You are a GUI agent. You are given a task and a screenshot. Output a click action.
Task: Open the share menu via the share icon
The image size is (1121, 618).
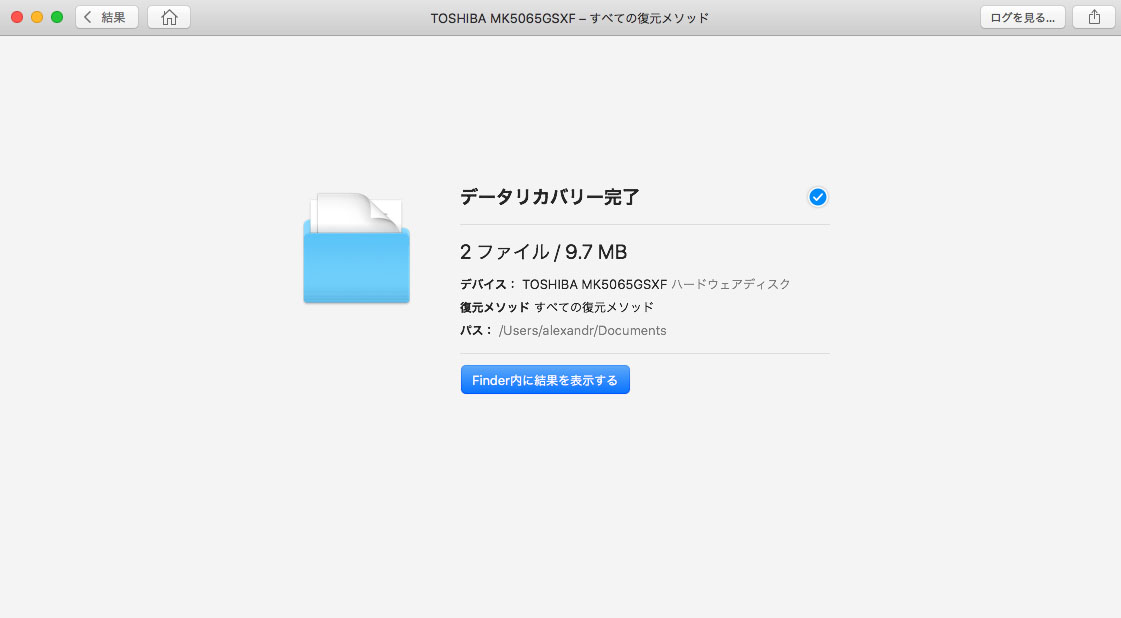pyautogui.click(x=1094, y=17)
